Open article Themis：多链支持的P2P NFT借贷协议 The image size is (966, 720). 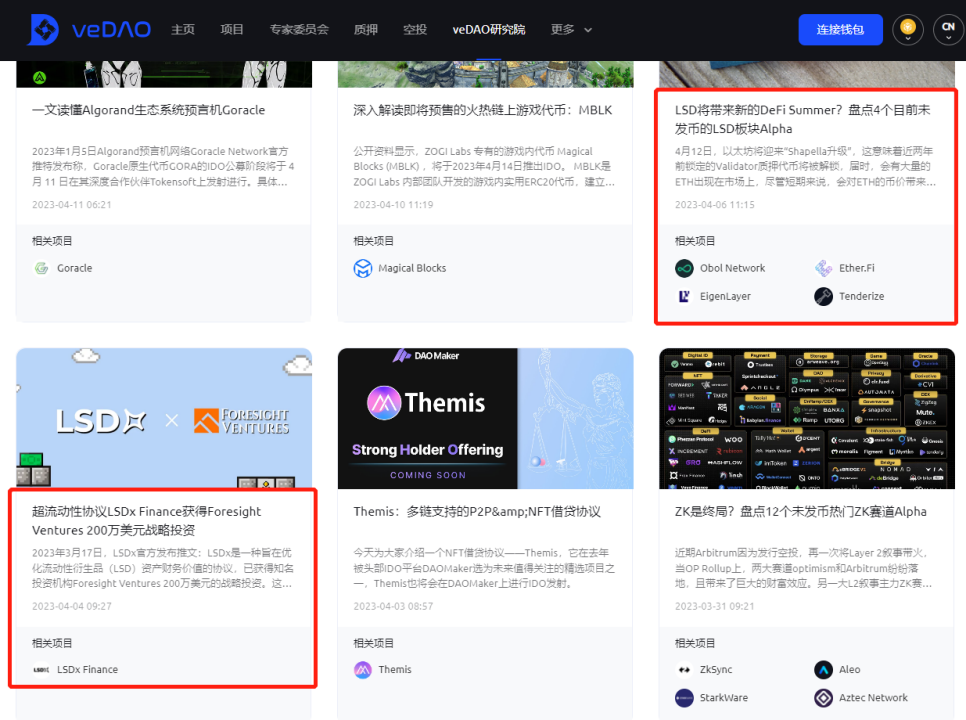[477, 512]
